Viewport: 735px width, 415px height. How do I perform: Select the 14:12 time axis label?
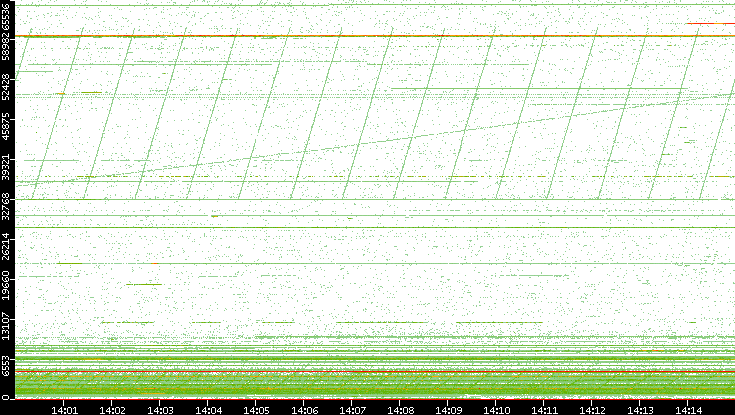(x=593, y=410)
